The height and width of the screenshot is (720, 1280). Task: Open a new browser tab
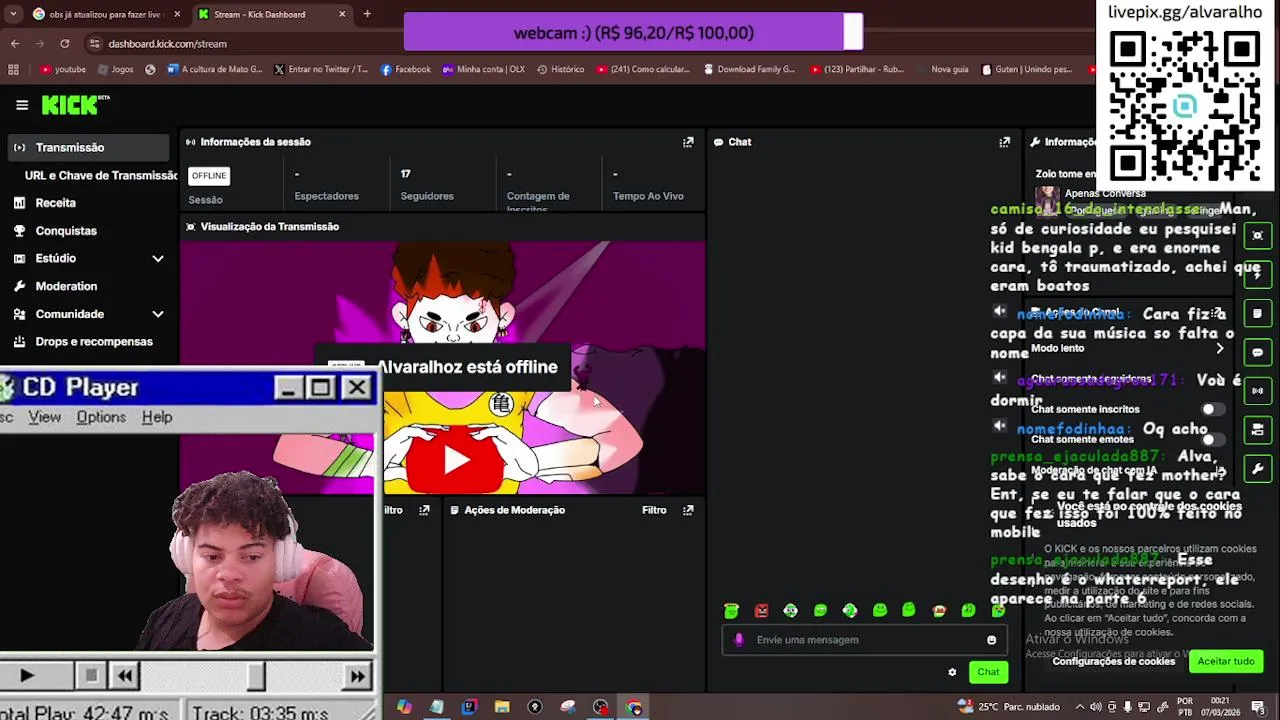(367, 14)
